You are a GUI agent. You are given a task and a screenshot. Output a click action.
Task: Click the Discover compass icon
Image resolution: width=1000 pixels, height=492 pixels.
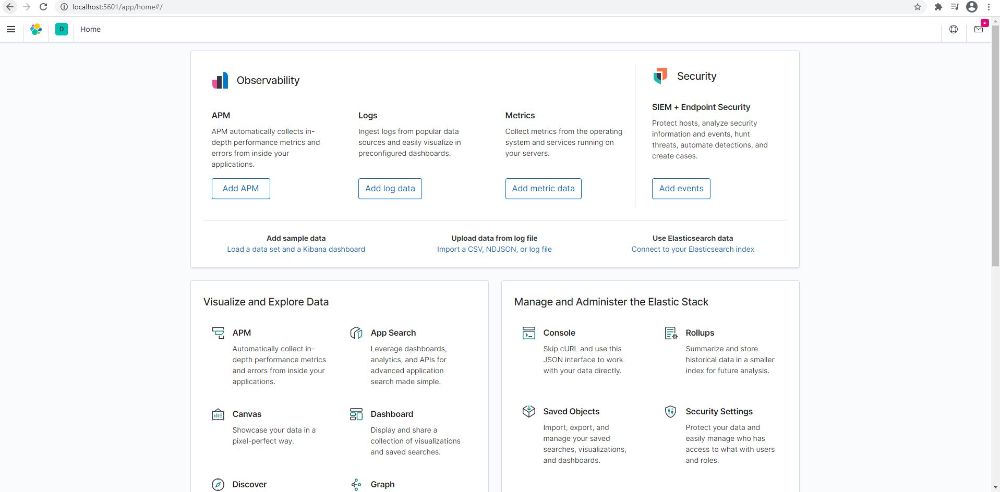(x=218, y=484)
